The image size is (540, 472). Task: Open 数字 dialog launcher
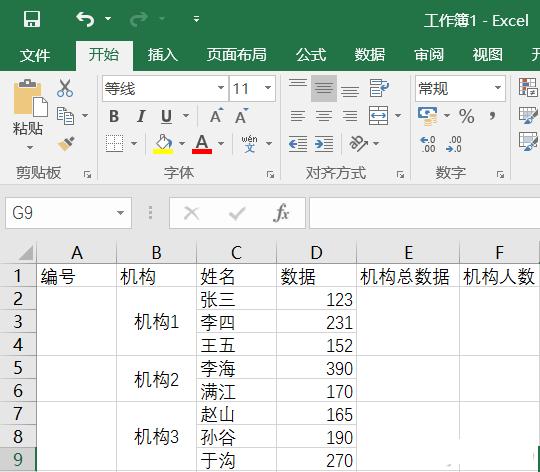tap(500, 175)
